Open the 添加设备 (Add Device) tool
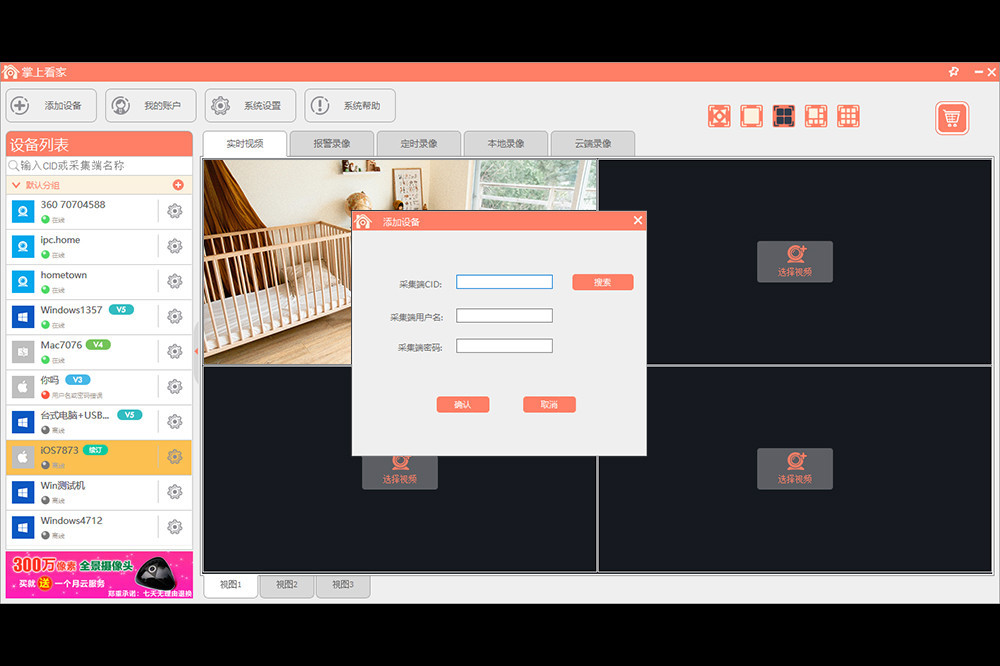The width and height of the screenshot is (1000, 666). [51, 105]
